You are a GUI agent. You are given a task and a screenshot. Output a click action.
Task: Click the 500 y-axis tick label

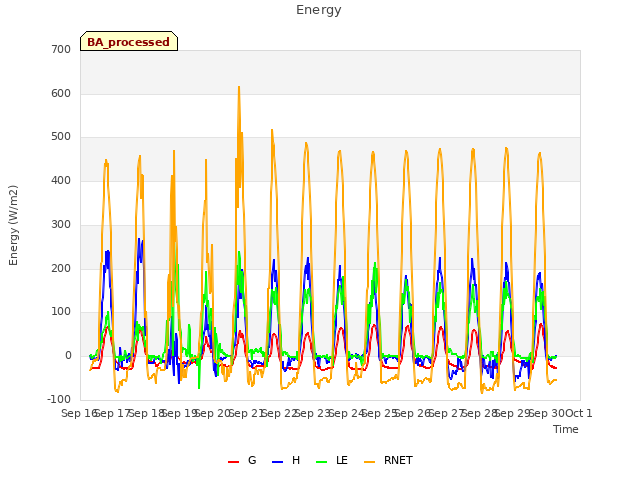click(x=61, y=137)
